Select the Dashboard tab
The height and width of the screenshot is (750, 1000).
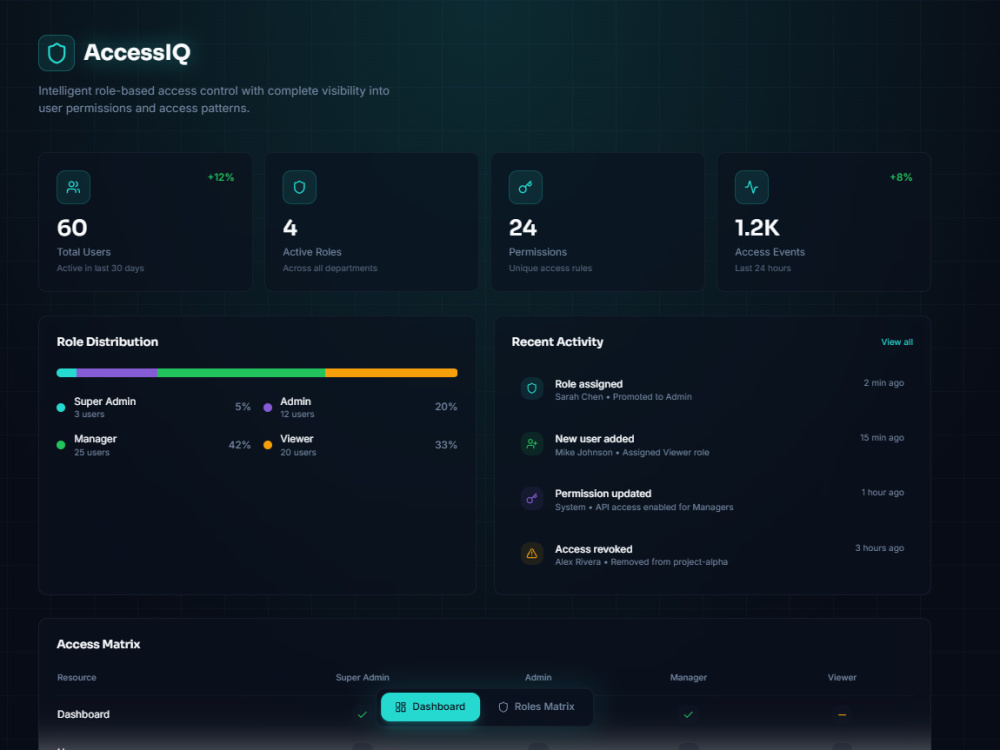430,707
